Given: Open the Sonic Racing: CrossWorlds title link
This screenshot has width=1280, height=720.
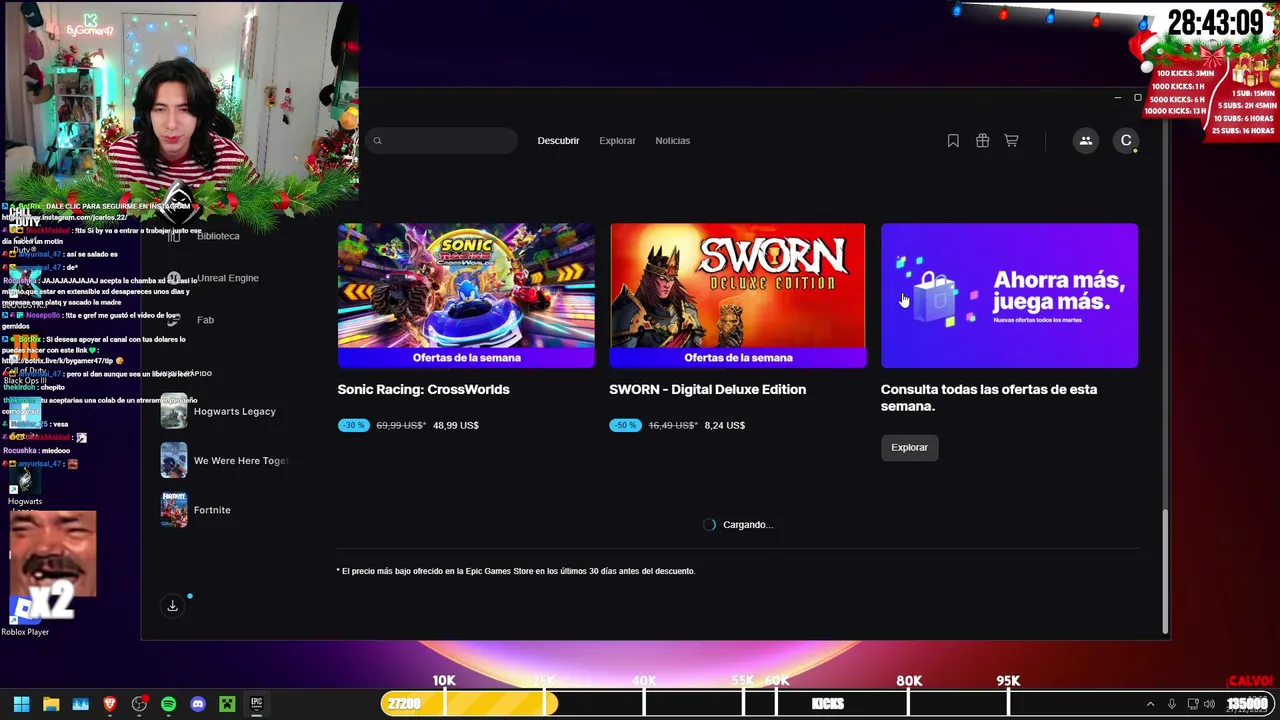Looking at the screenshot, I should (x=423, y=389).
